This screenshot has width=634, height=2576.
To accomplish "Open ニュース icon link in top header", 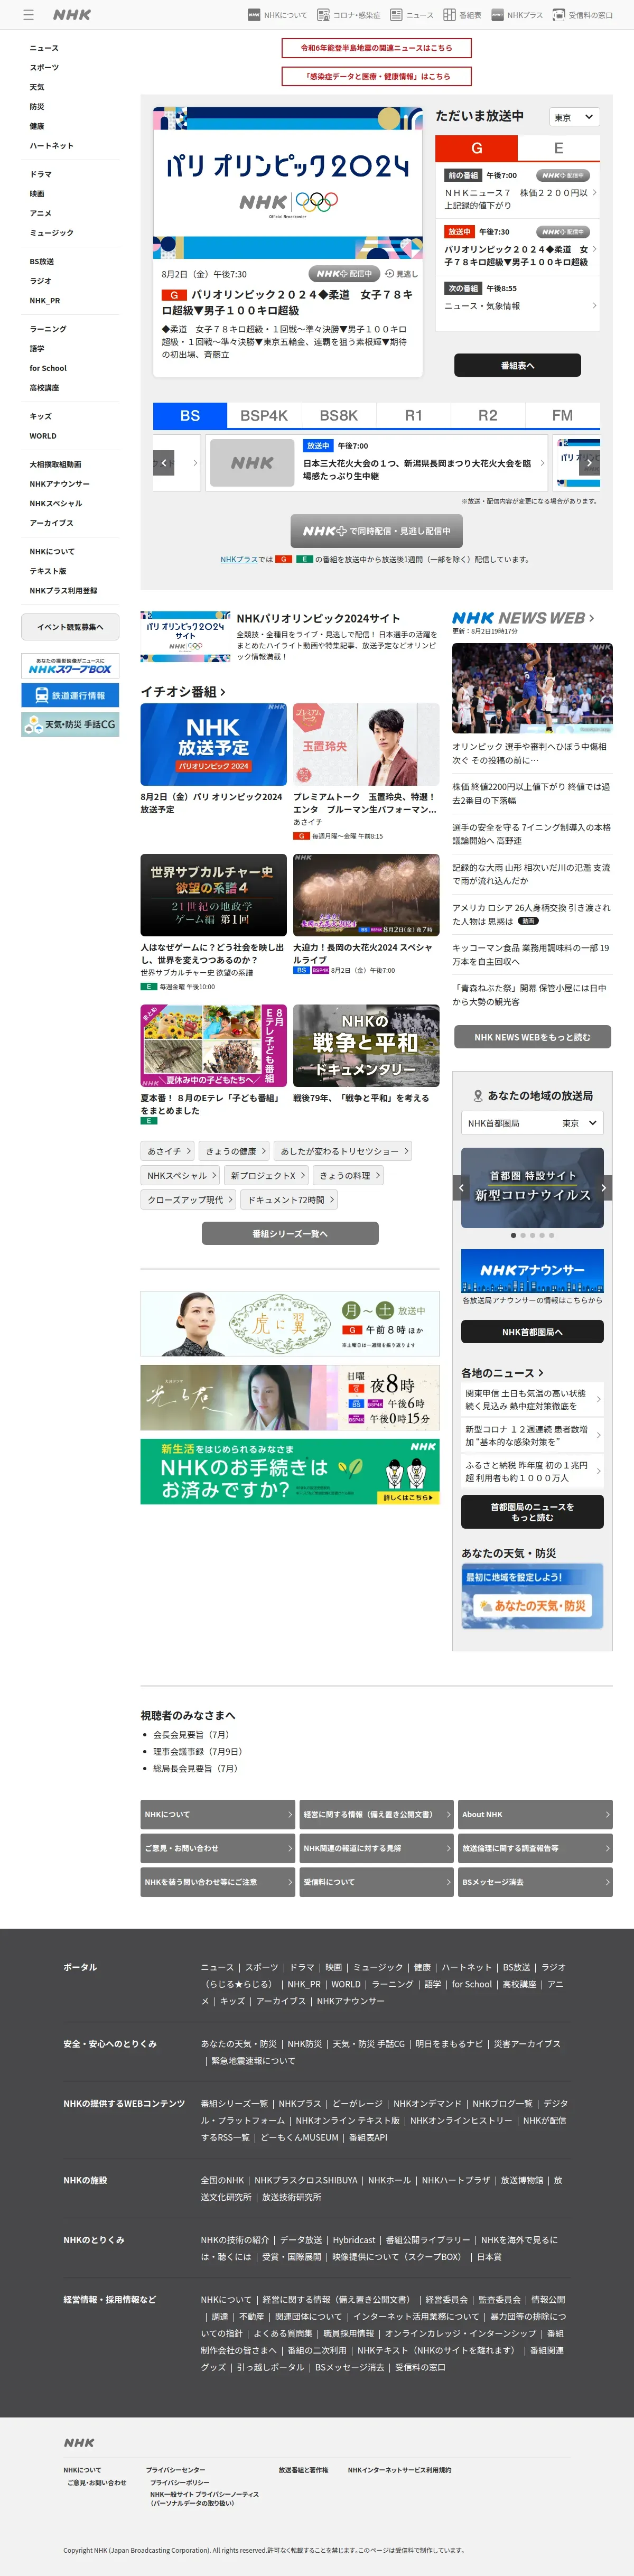I will [412, 15].
